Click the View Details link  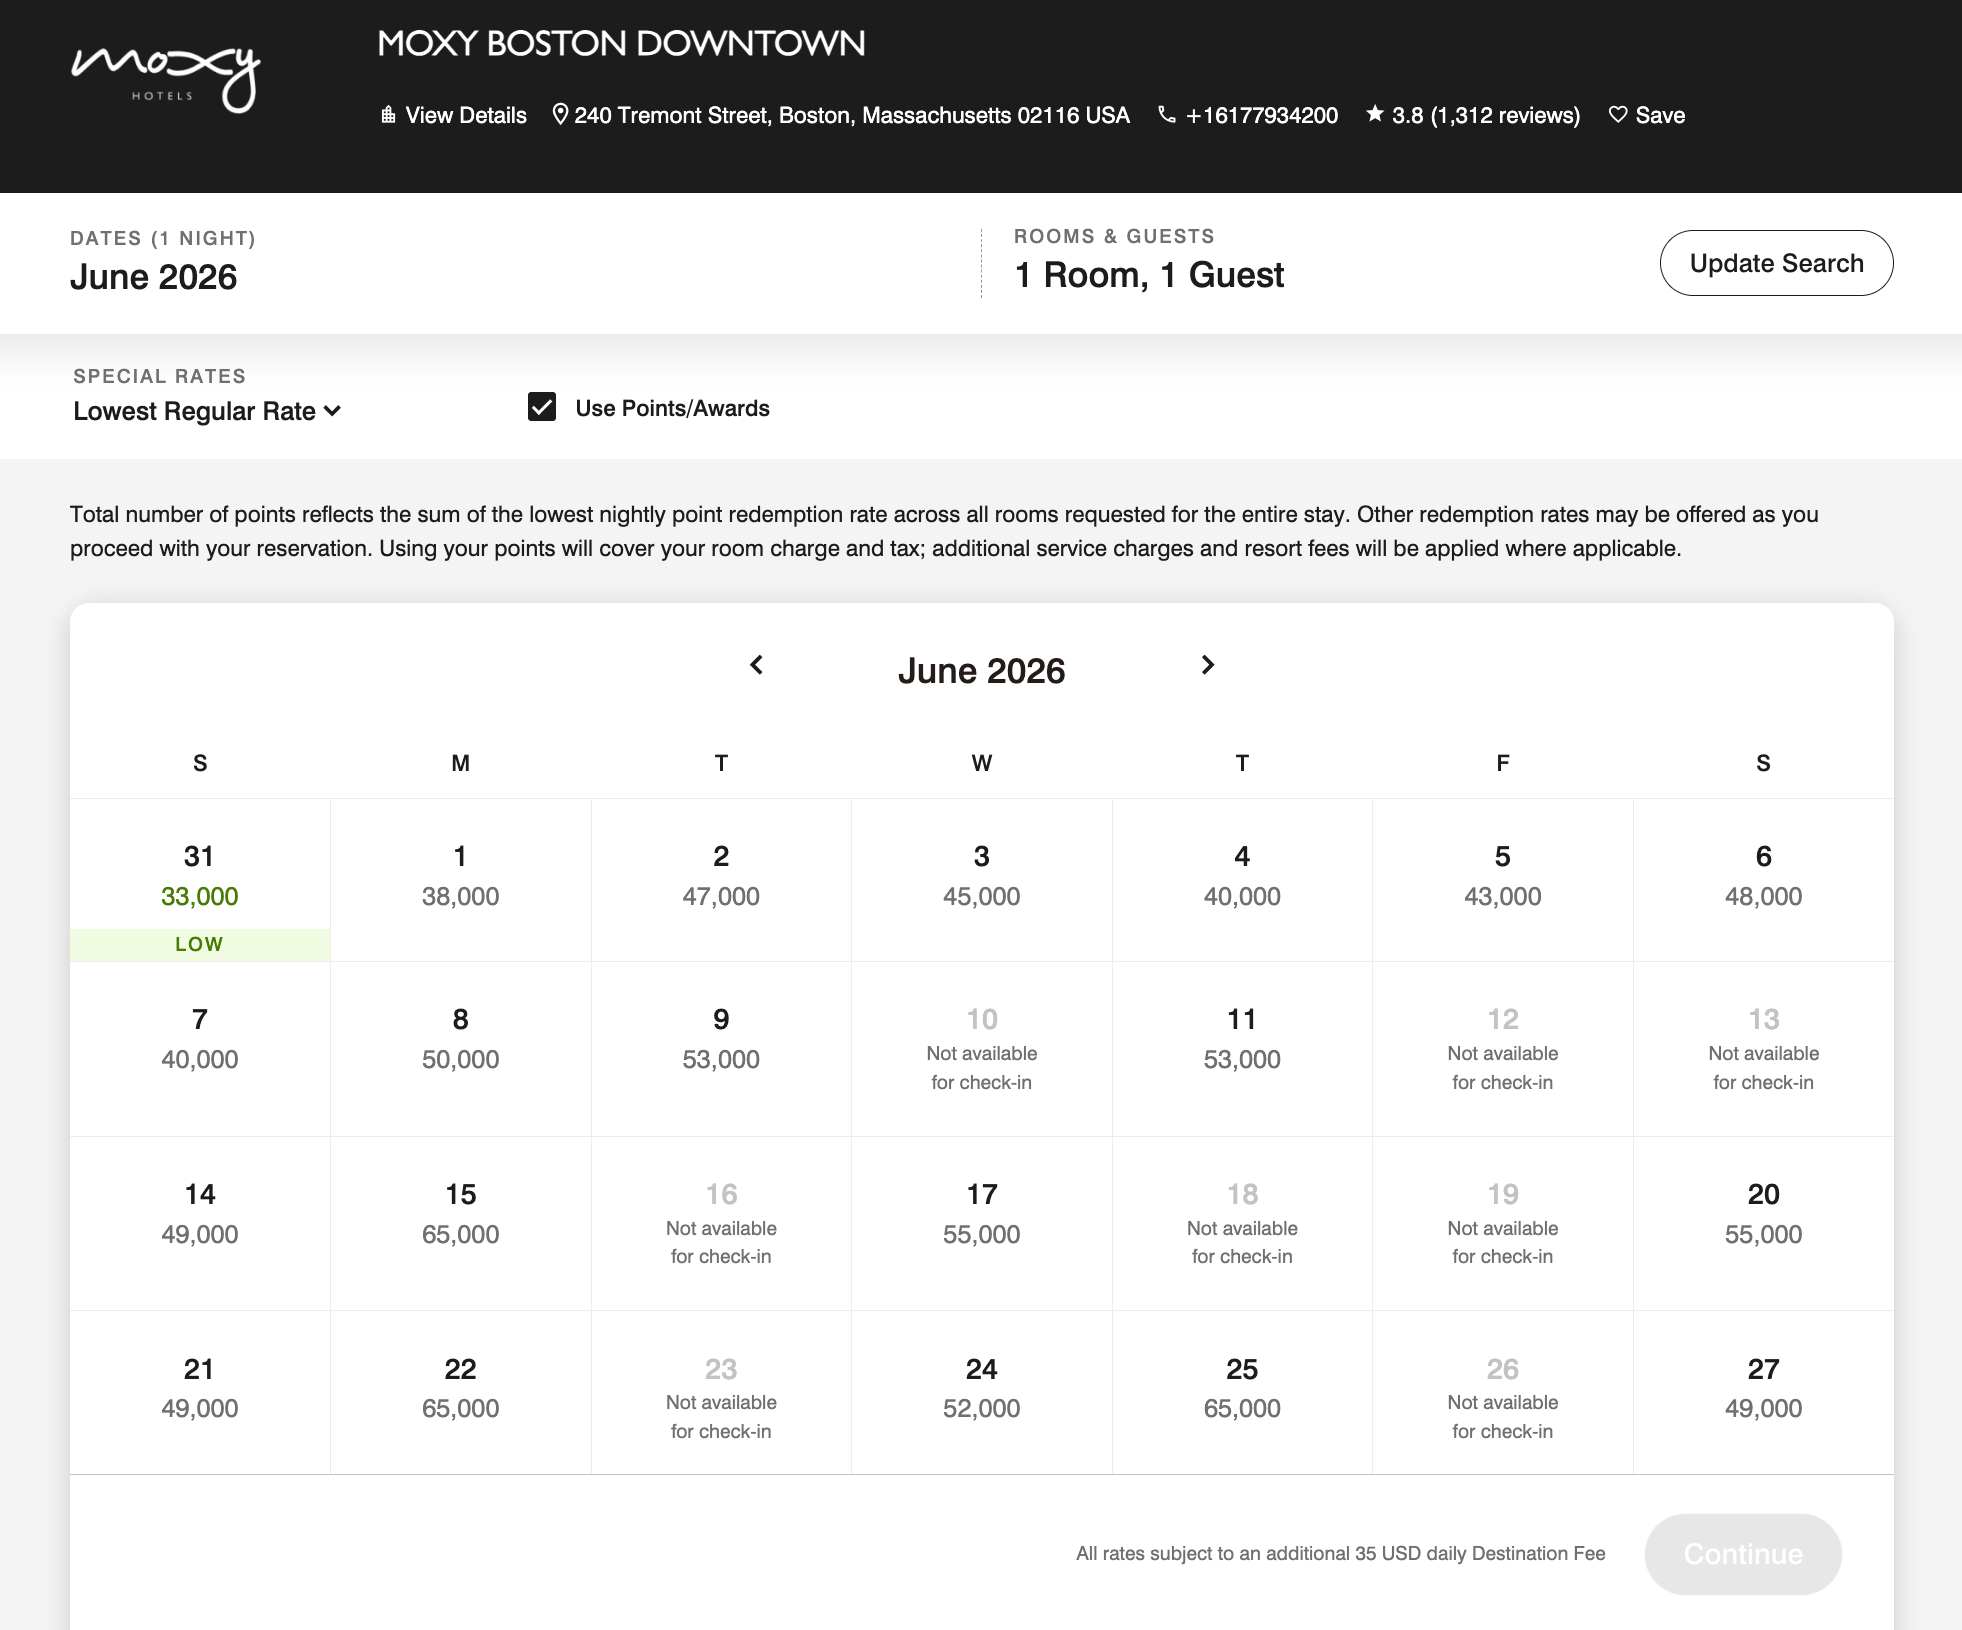click(464, 114)
